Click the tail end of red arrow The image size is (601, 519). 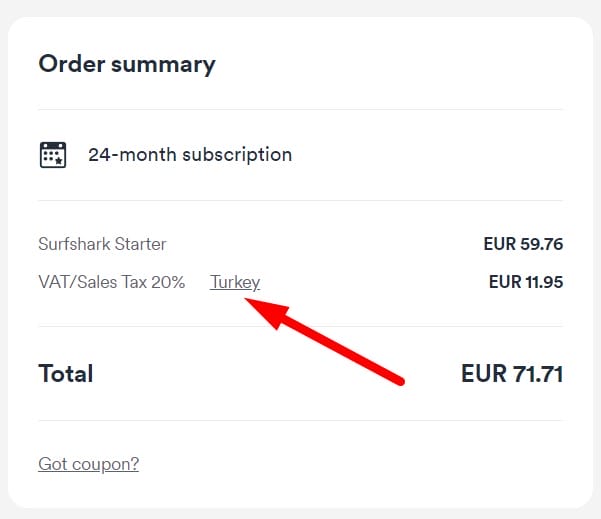[398, 379]
